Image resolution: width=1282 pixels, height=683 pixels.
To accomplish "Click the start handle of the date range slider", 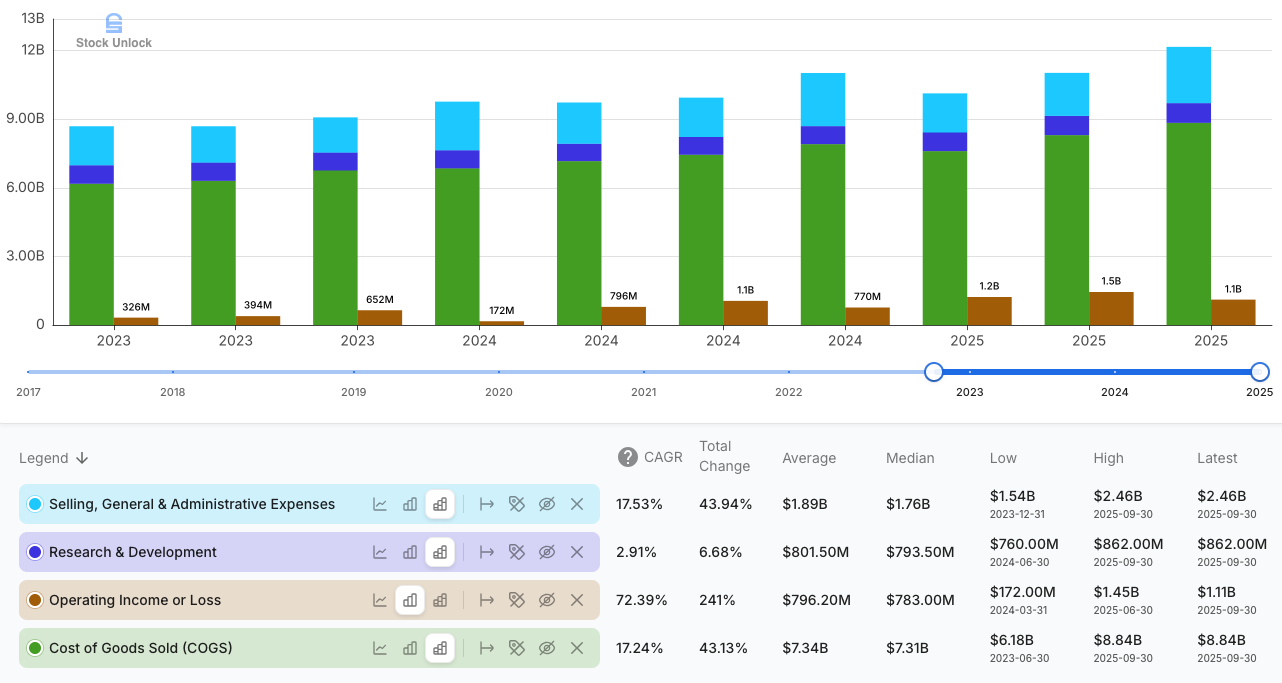I will (x=934, y=372).
